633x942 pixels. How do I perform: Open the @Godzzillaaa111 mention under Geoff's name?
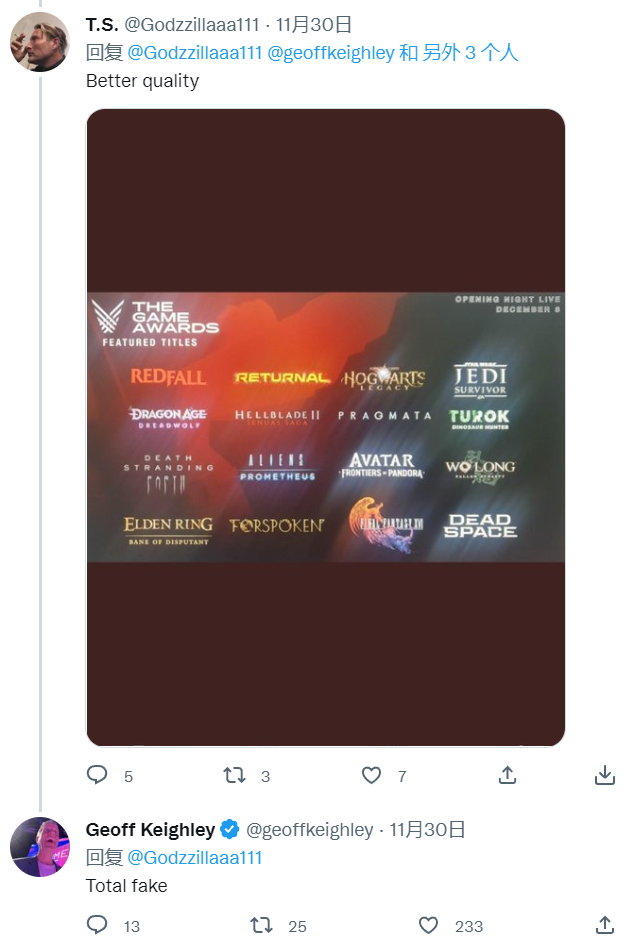coord(195,858)
